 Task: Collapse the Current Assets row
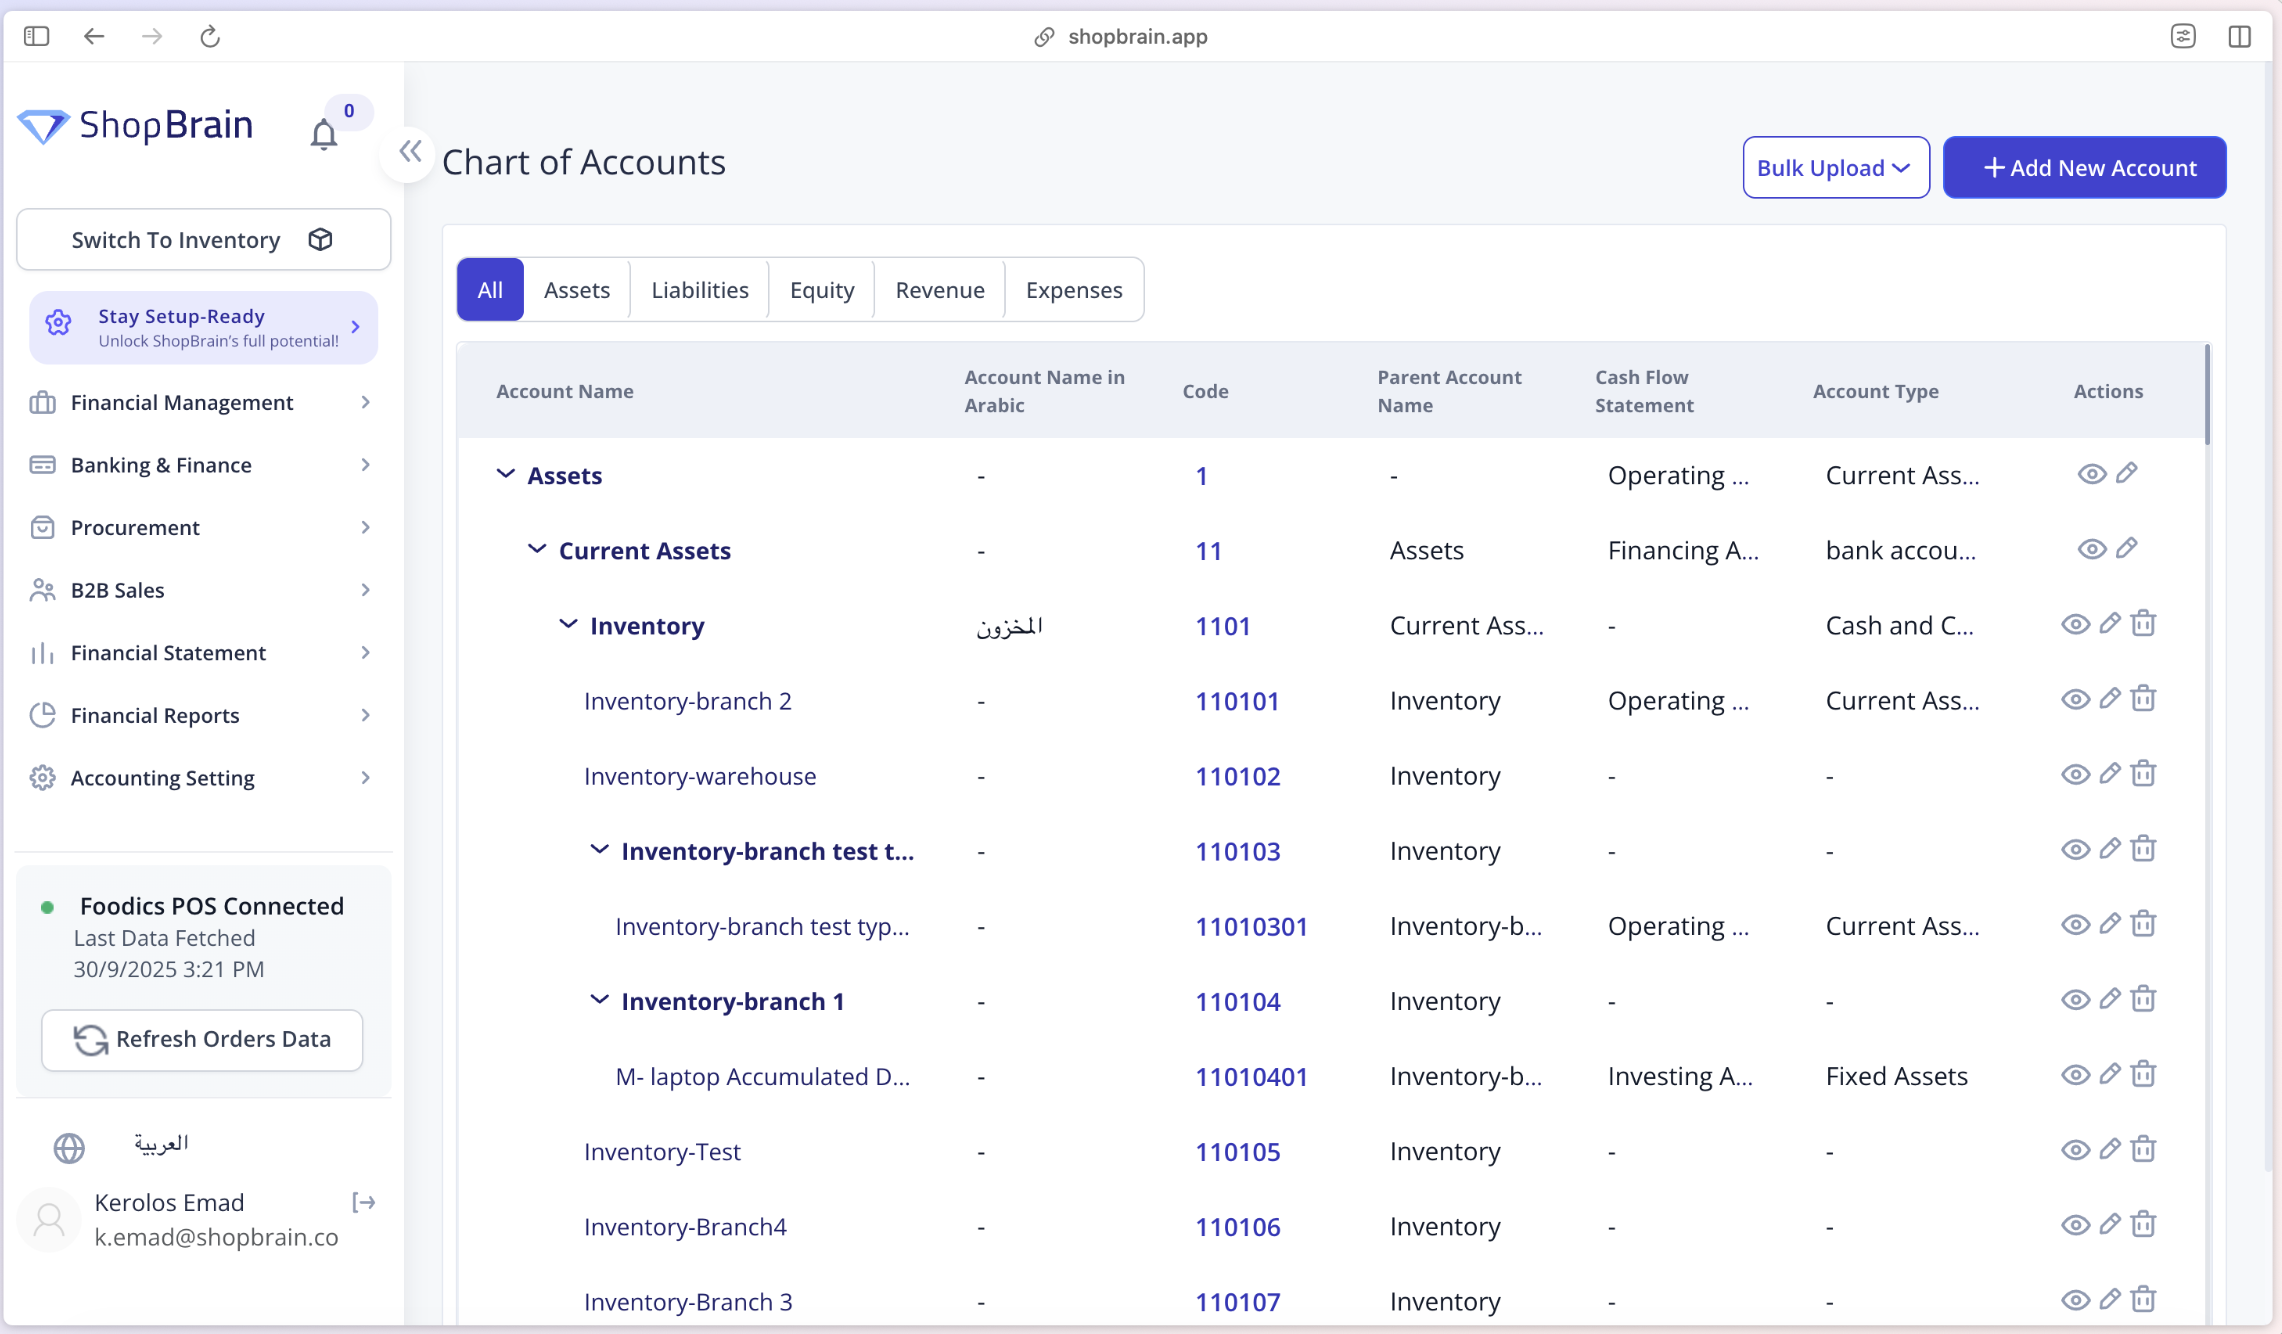537,549
